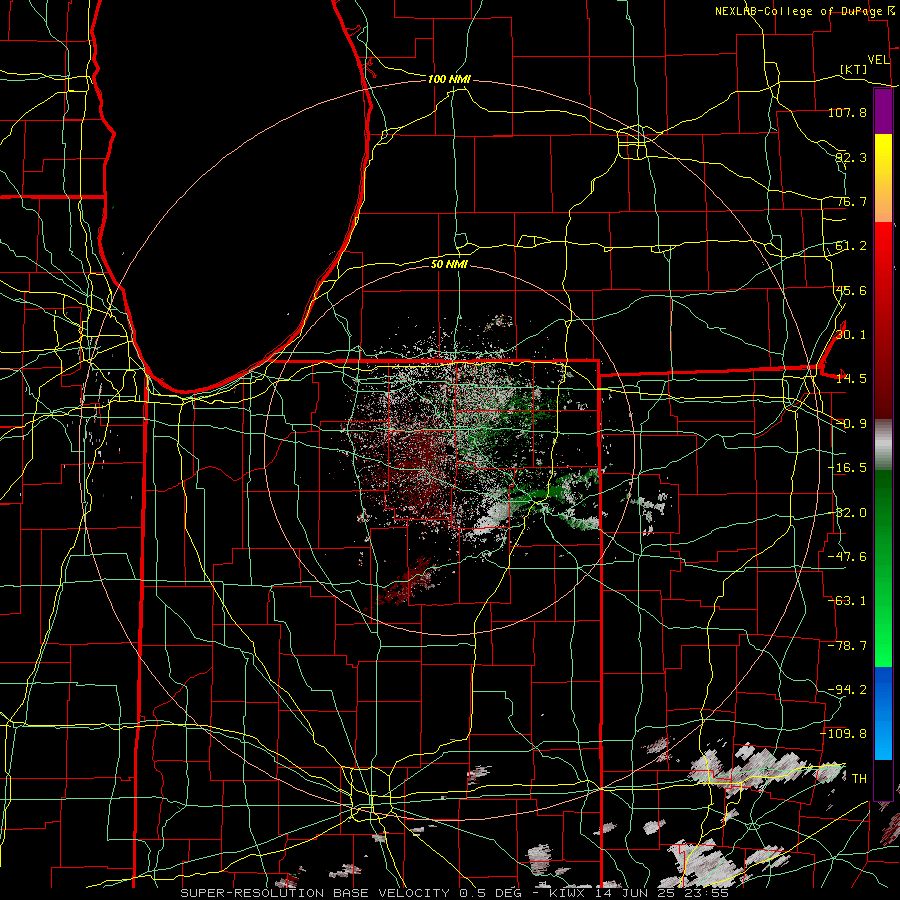Image resolution: width=900 pixels, height=900 pixels.
Task: Click the 45.6 velocity scale value
Action: coord(851,290)
